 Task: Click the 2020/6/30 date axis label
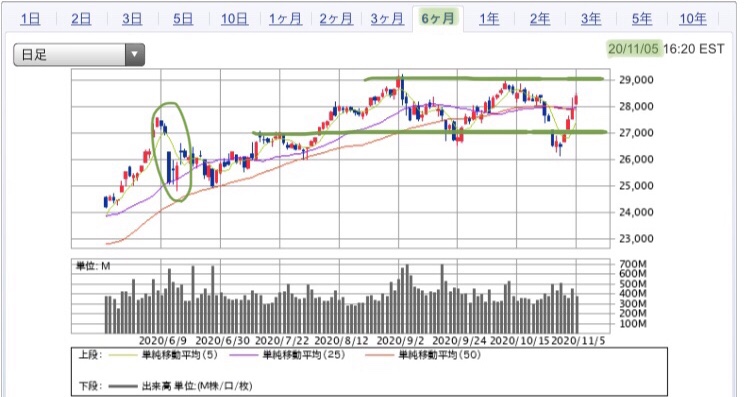coord(223,341)
